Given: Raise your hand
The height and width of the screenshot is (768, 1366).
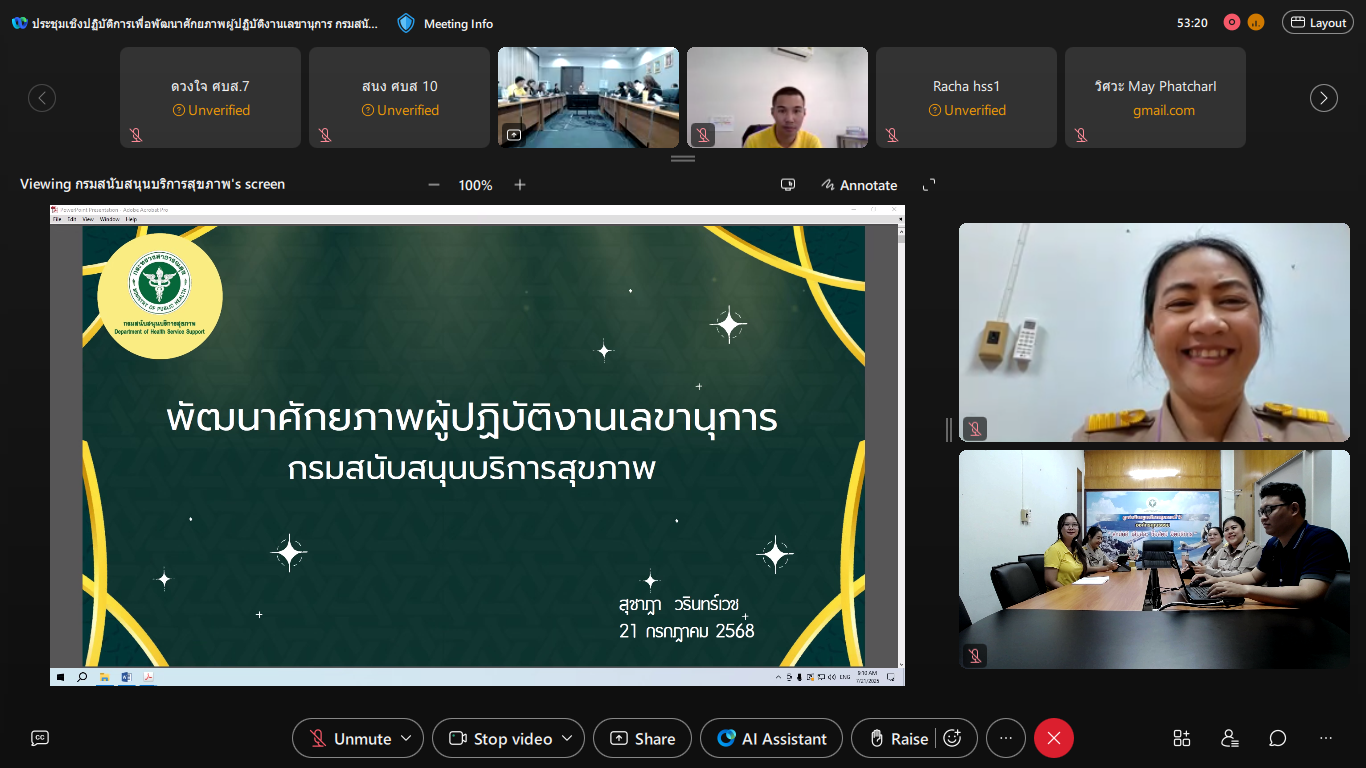Looking at the screenshot, I should click(897, 738).
